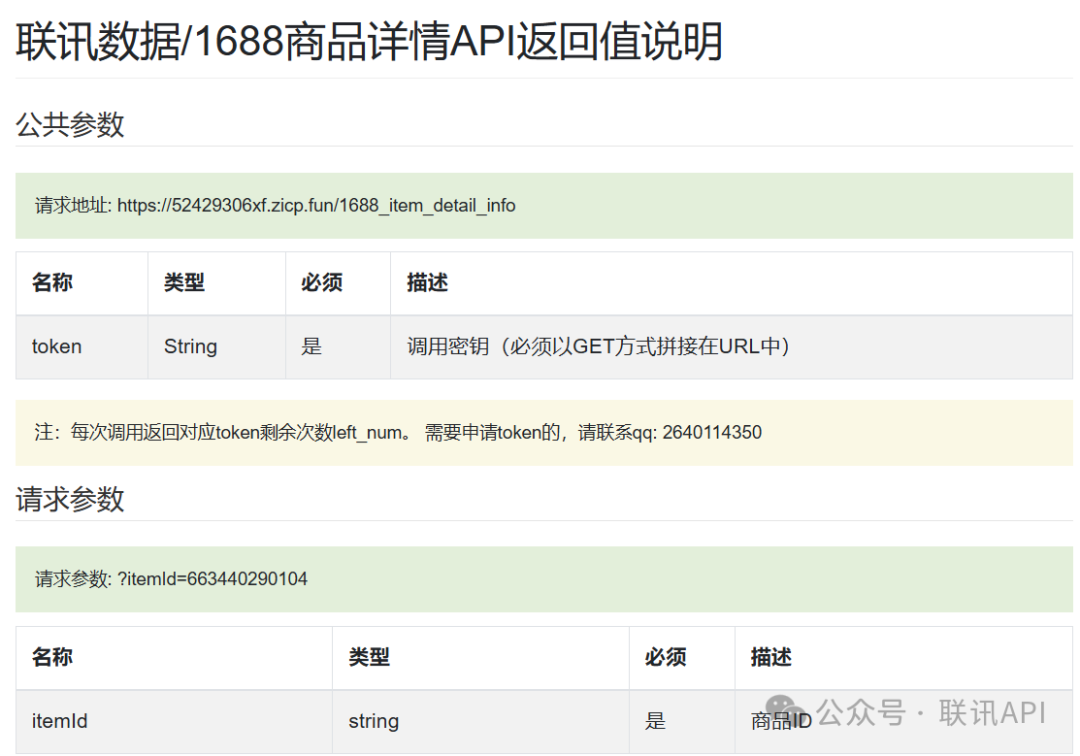Click the 类型 header in the request parameters table
This screenshot has height=756, width=1080.
click(x=369, y=657)
